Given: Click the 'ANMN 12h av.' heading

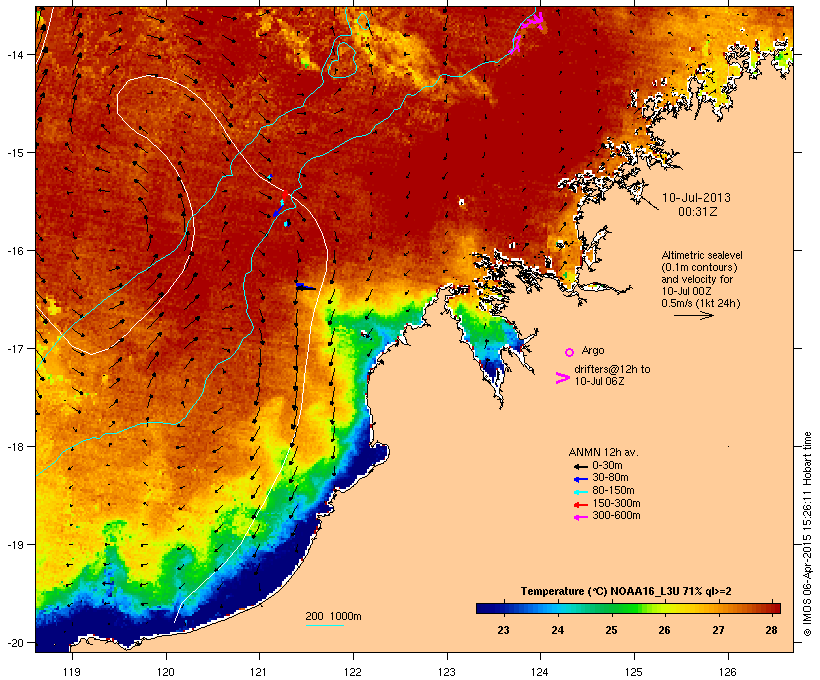Looking at the screenshot, I should click(x=603, y=452).
